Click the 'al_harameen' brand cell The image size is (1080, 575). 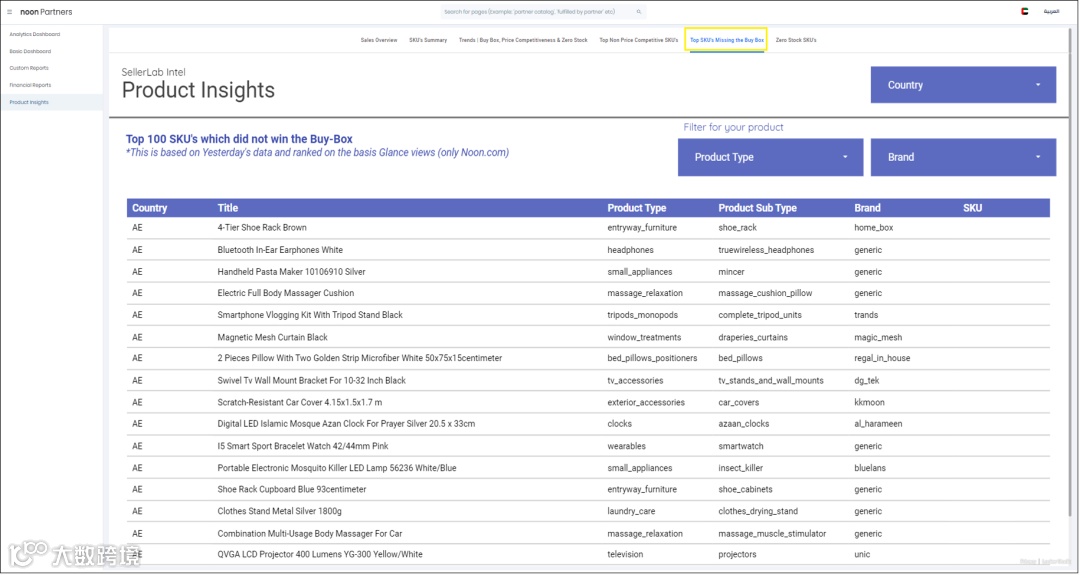(x=878, y=424)
